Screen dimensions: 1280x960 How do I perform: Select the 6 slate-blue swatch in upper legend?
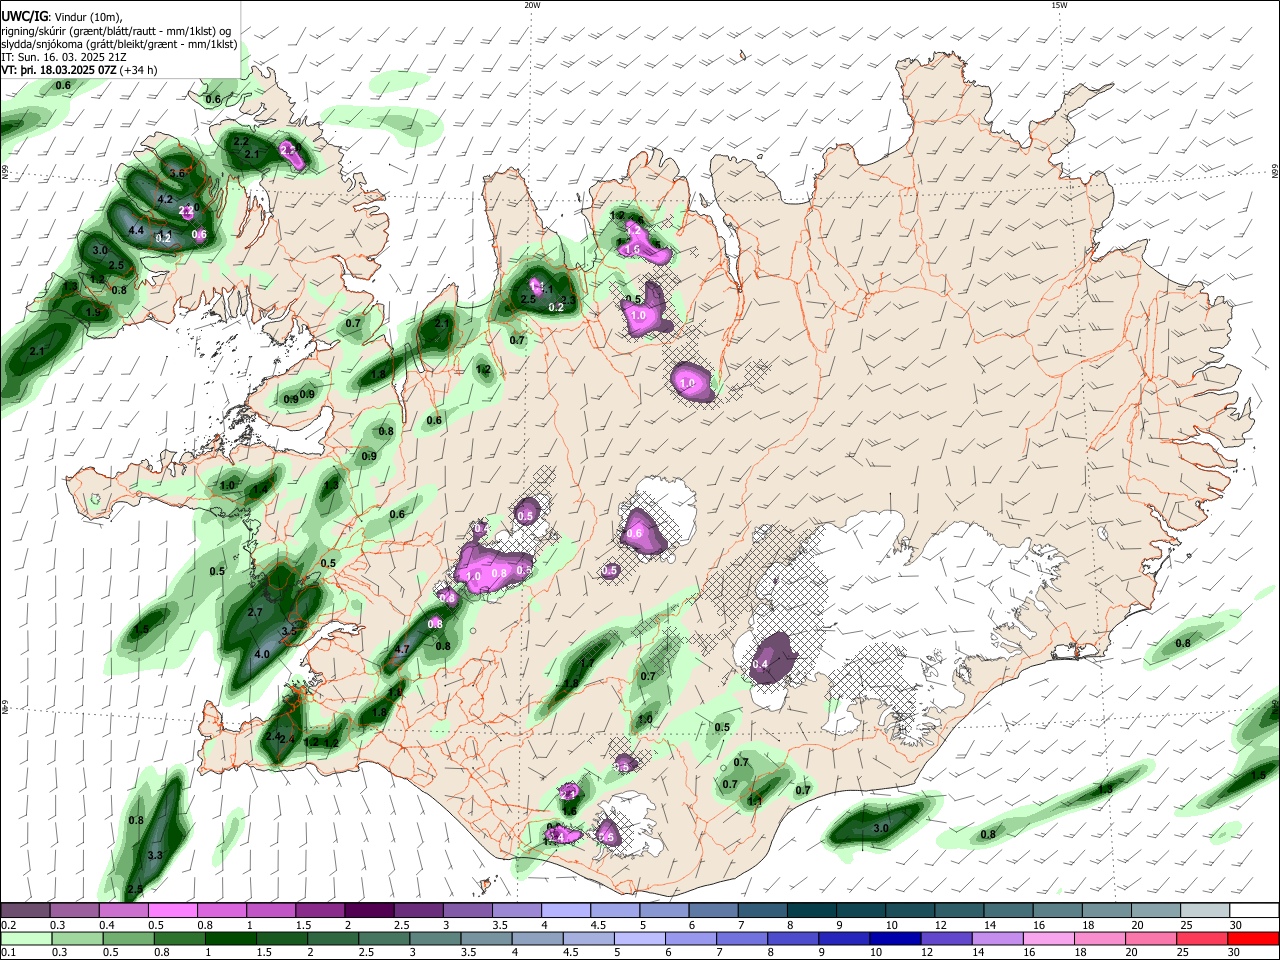point(713,910)
